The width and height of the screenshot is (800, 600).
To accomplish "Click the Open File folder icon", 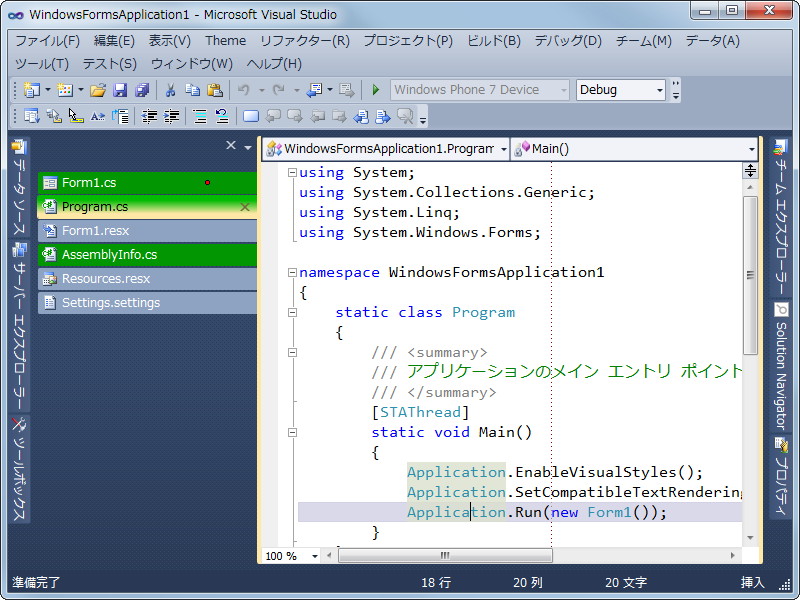I will 97,90.
